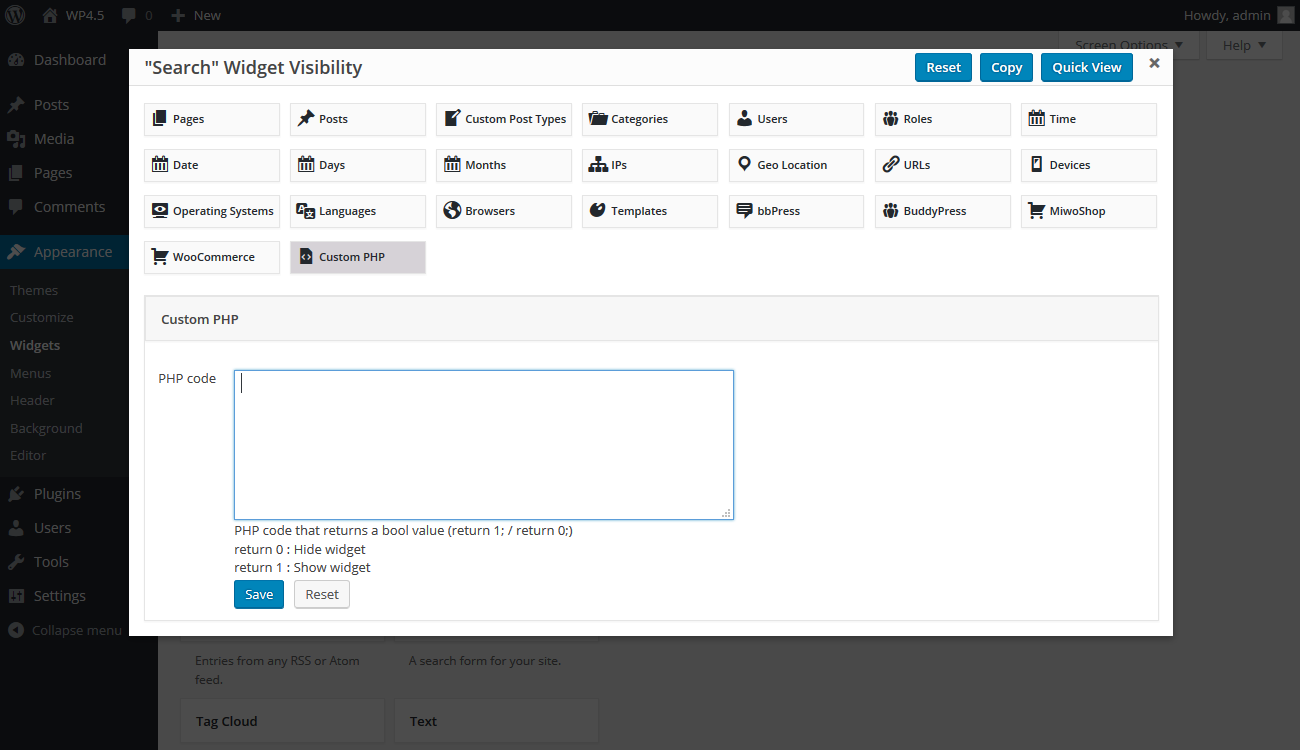Screen dimensions: 1300x750
Task: Click the MiwoShop cart icon
Action: click(1036, 210)
